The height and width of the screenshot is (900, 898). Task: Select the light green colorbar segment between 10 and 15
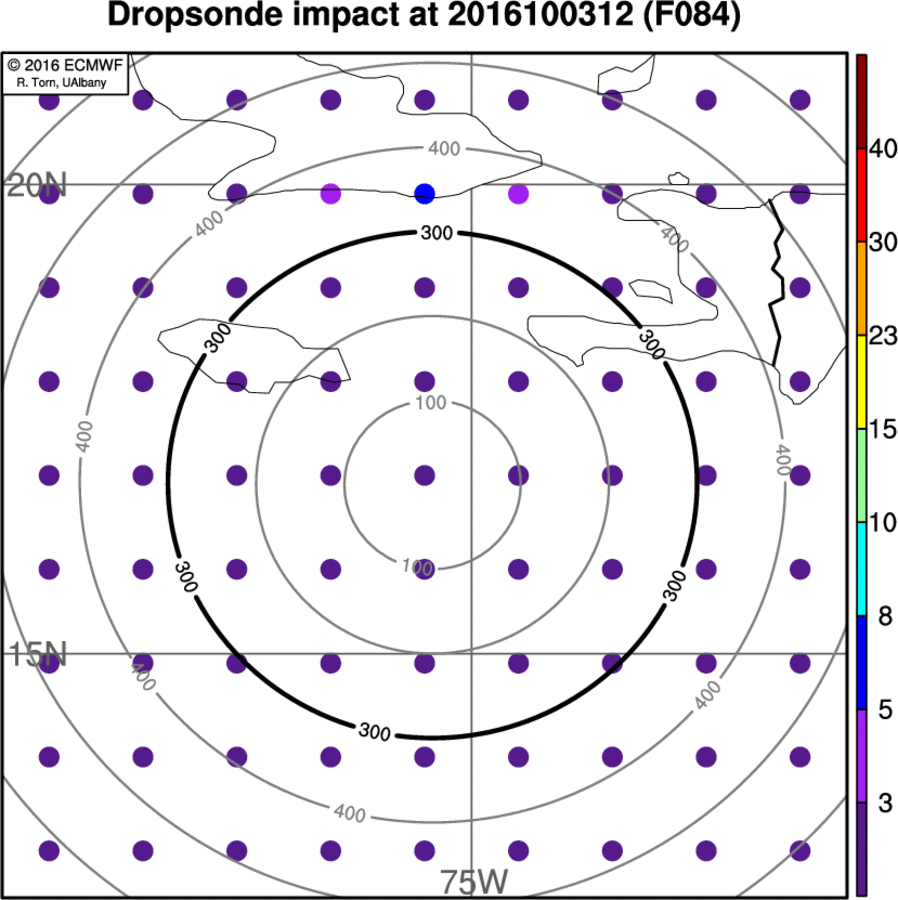point(861,476)
